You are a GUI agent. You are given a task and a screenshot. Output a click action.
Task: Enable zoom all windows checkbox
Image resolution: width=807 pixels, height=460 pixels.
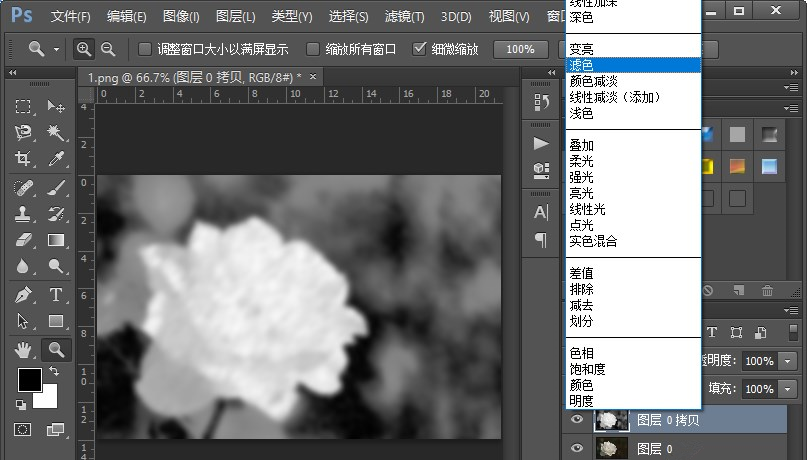(312, 49)
